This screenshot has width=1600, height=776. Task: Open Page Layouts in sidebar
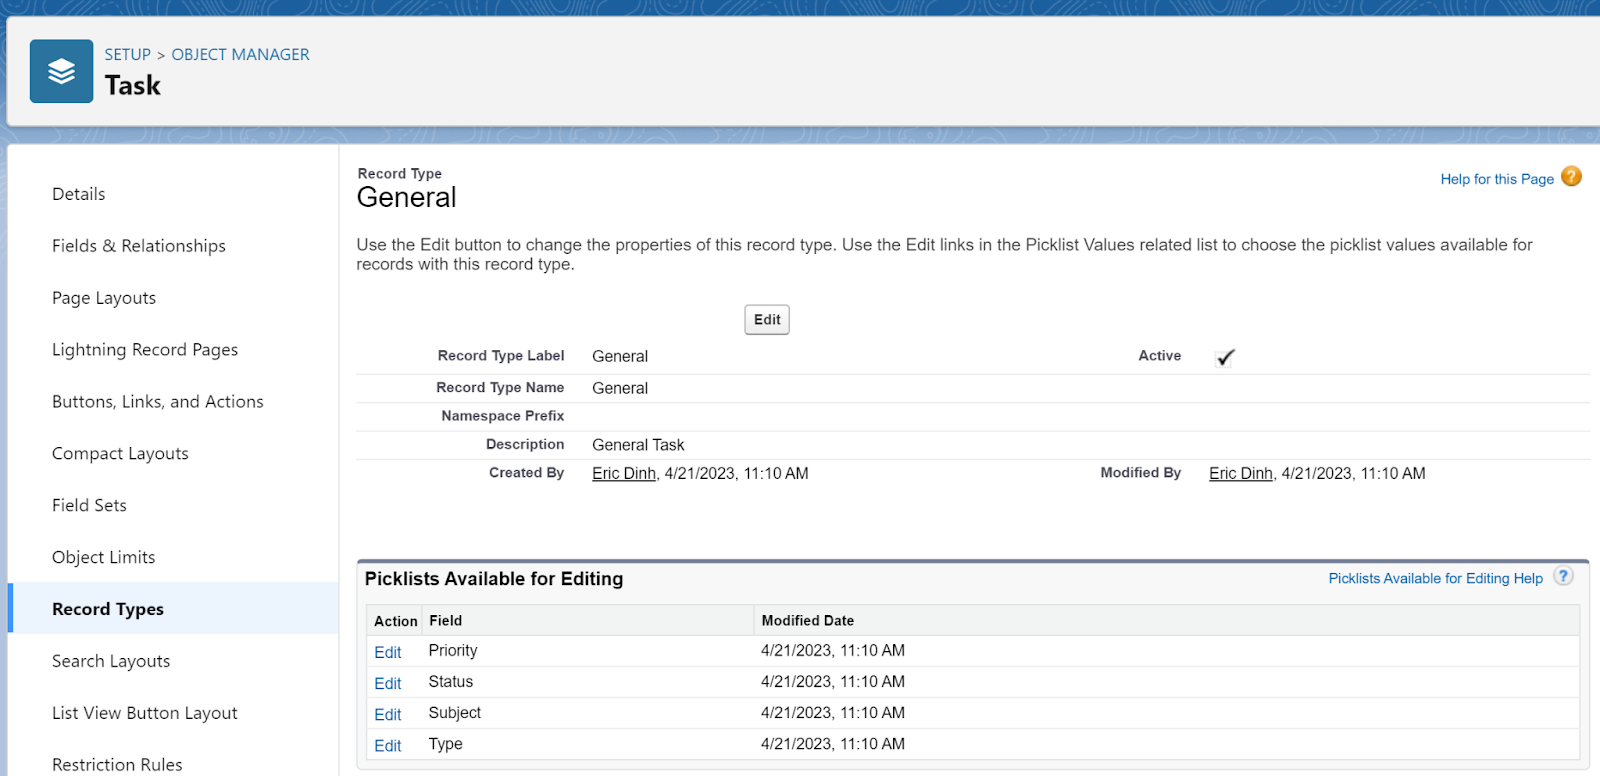104,298
